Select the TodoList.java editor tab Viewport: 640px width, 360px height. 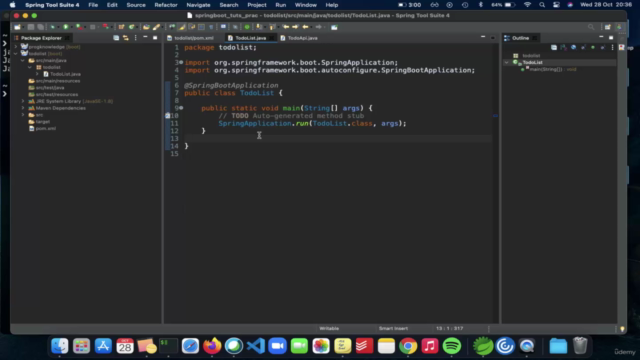coord(250,38)
